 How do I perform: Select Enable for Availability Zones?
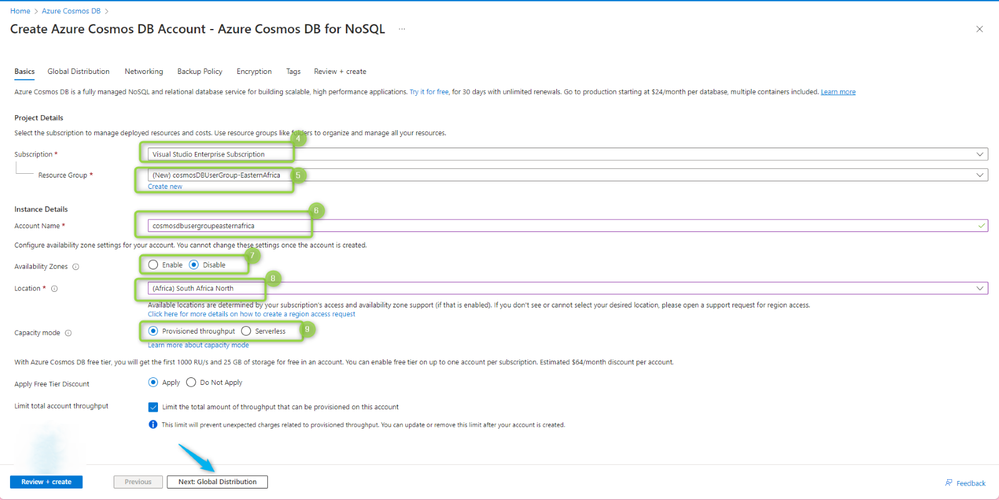click(153, 264)
